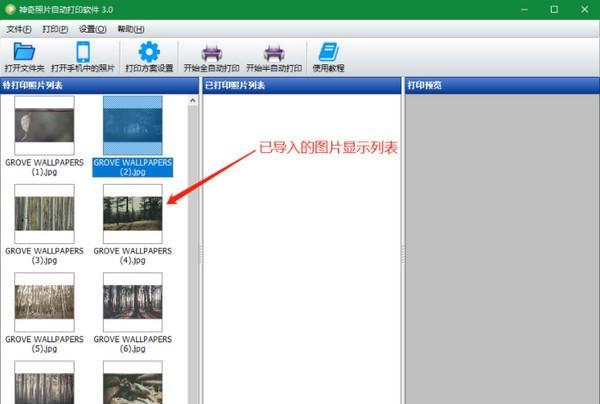Image resolution: width=600 pixels, height=404 pixels.
Task: Select thumbnail GROVE WALLPAPERS (2).jpg
Action: pyautogui.click(x=133, y=125)
